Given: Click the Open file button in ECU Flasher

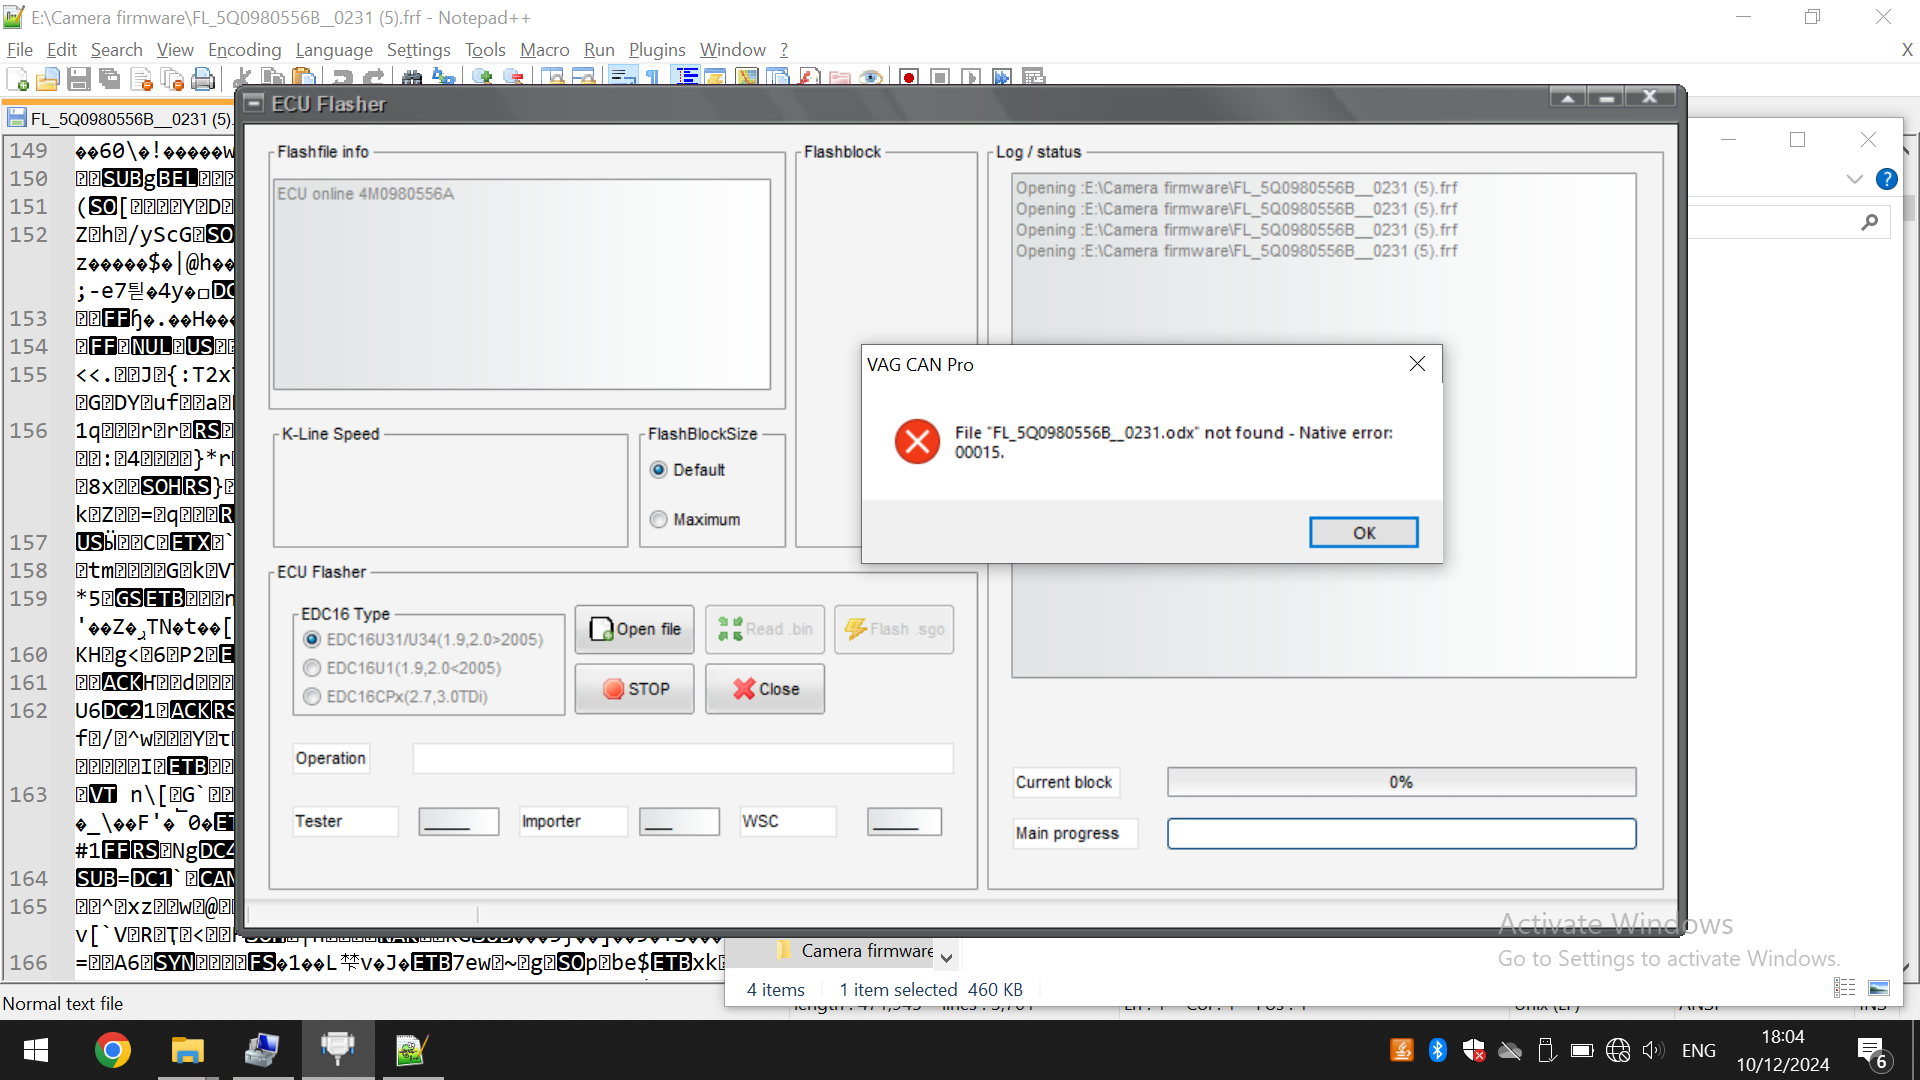Looking at the screenshot, I should tap(634, 629).
